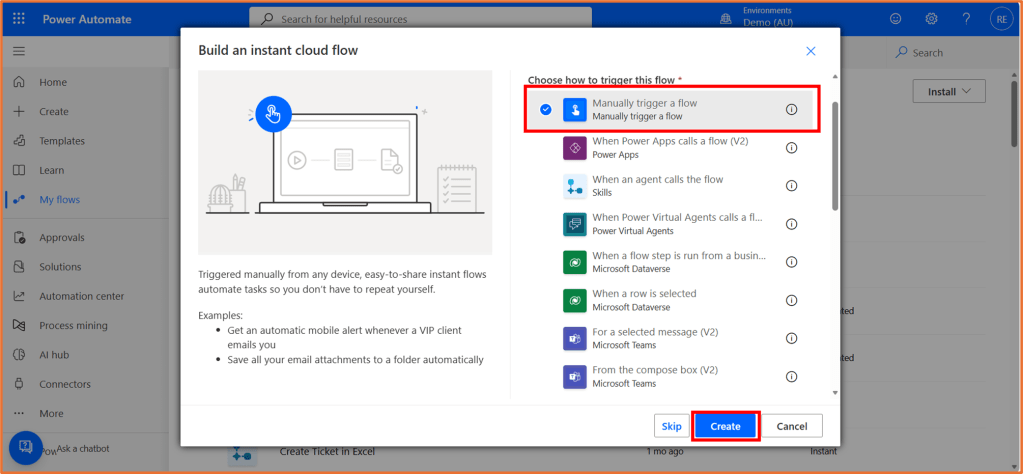The height and width of the screenshot is (474, 1023).
Task: Open the app launcher waffle icon
Action: (x=19, y=19)
